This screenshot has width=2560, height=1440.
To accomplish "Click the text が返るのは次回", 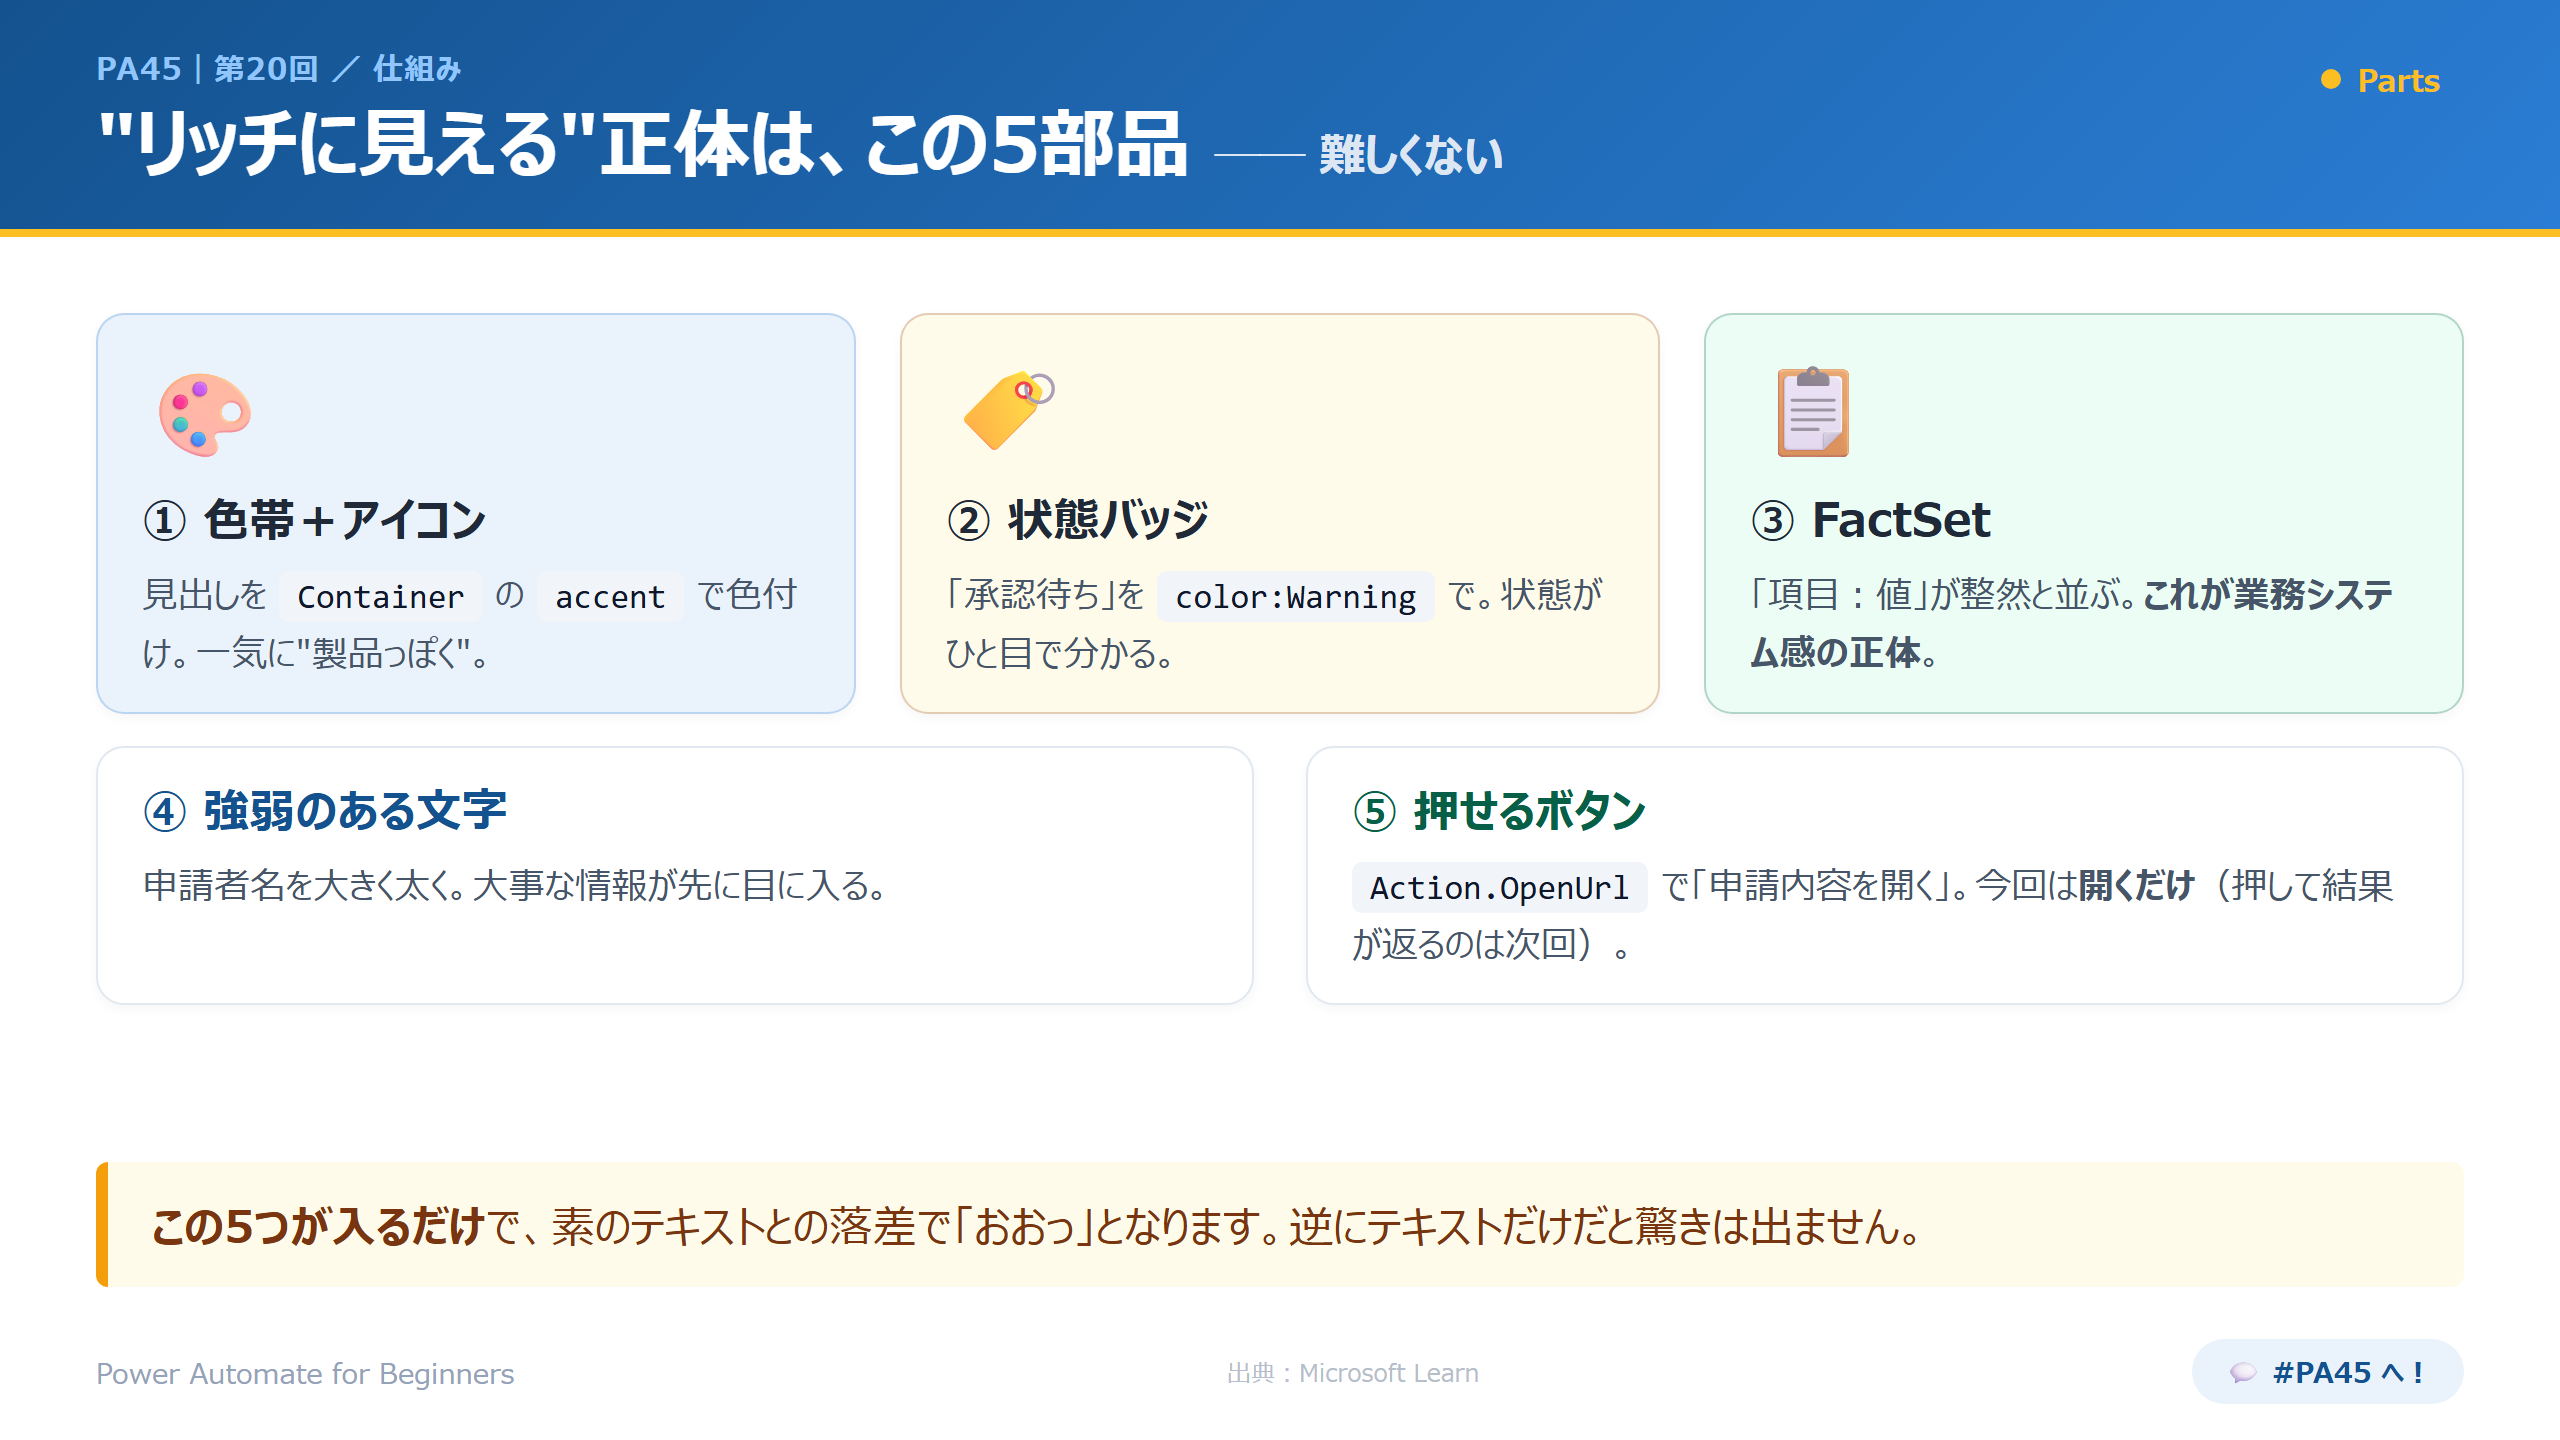I will [x=1464, y=945].
